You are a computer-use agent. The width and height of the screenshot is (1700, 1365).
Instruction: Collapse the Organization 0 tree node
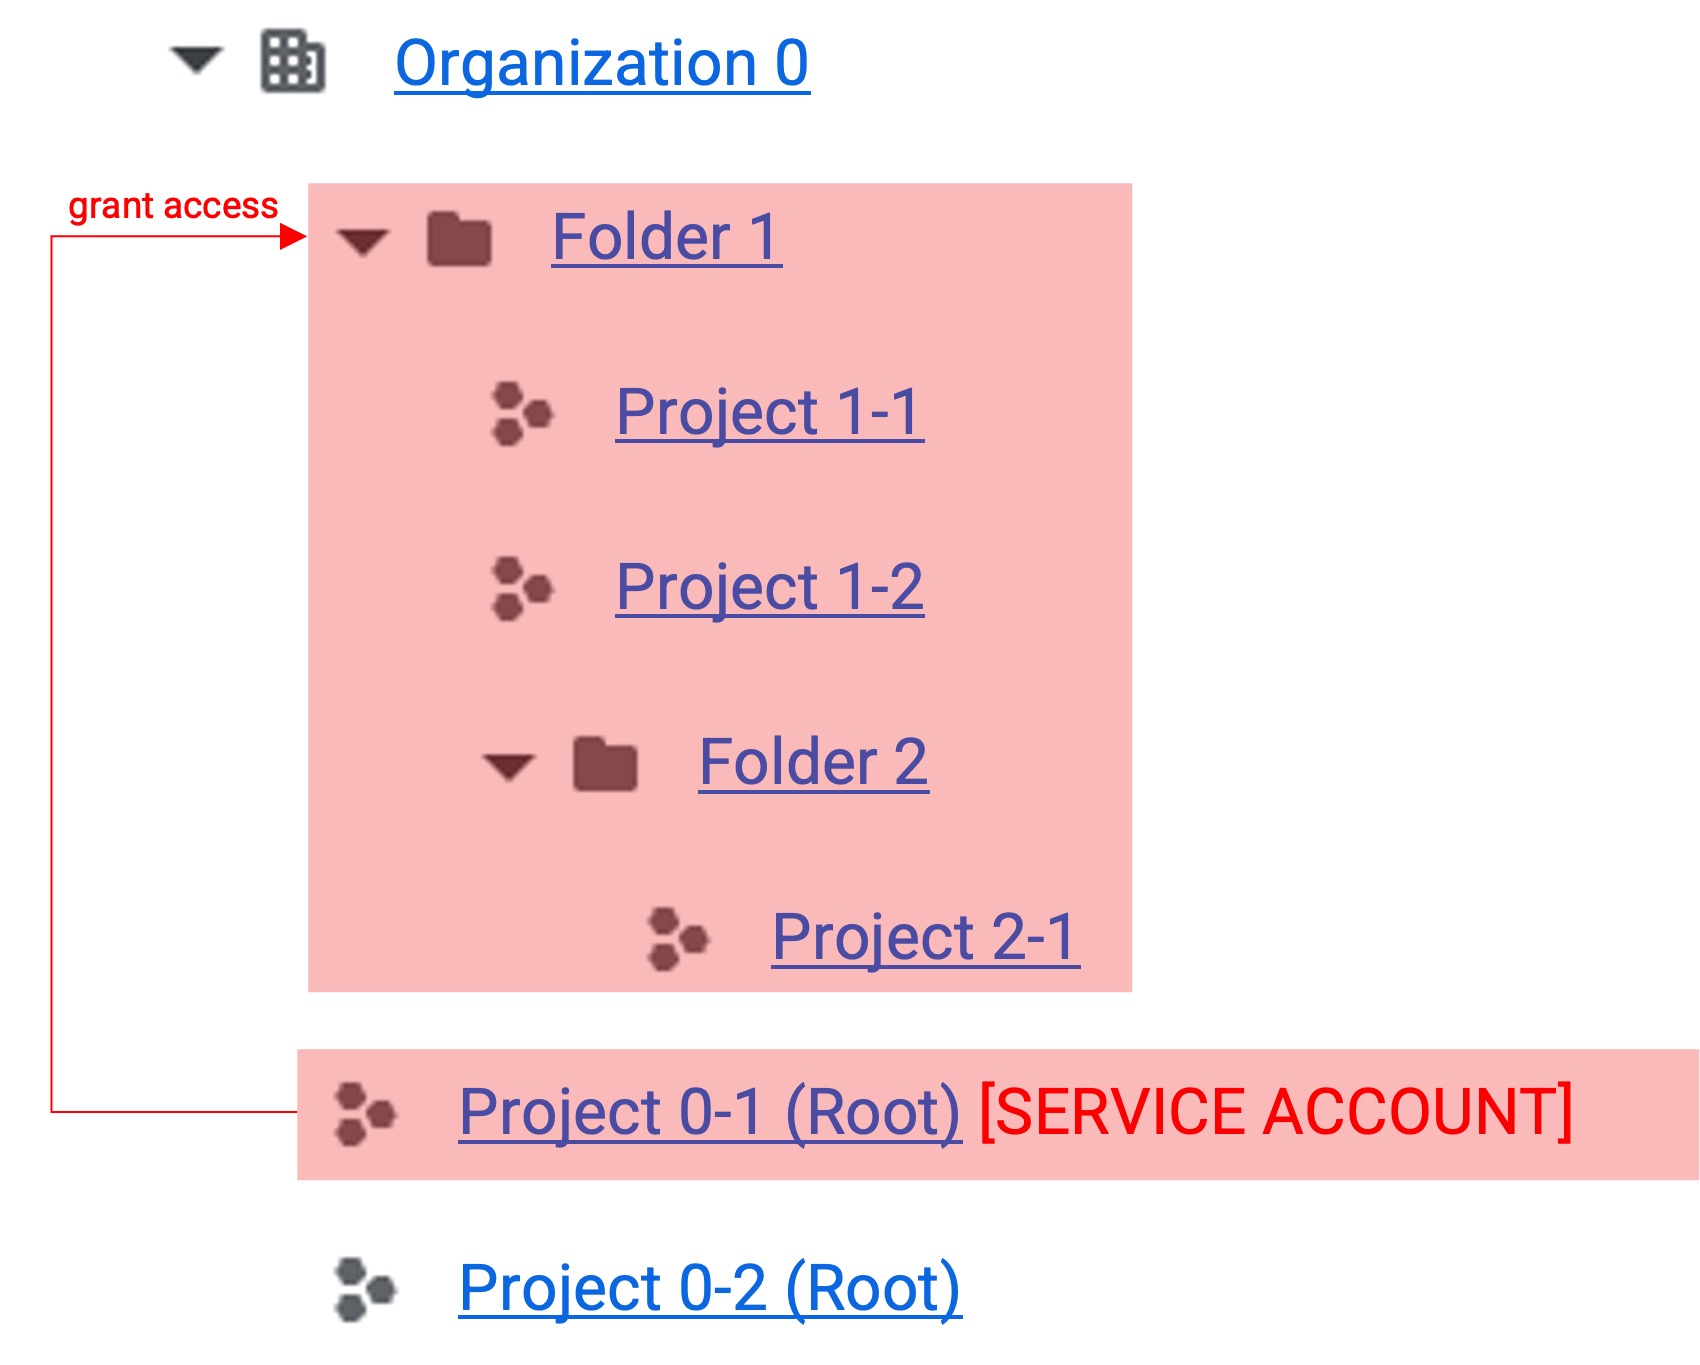pos(197,60)
